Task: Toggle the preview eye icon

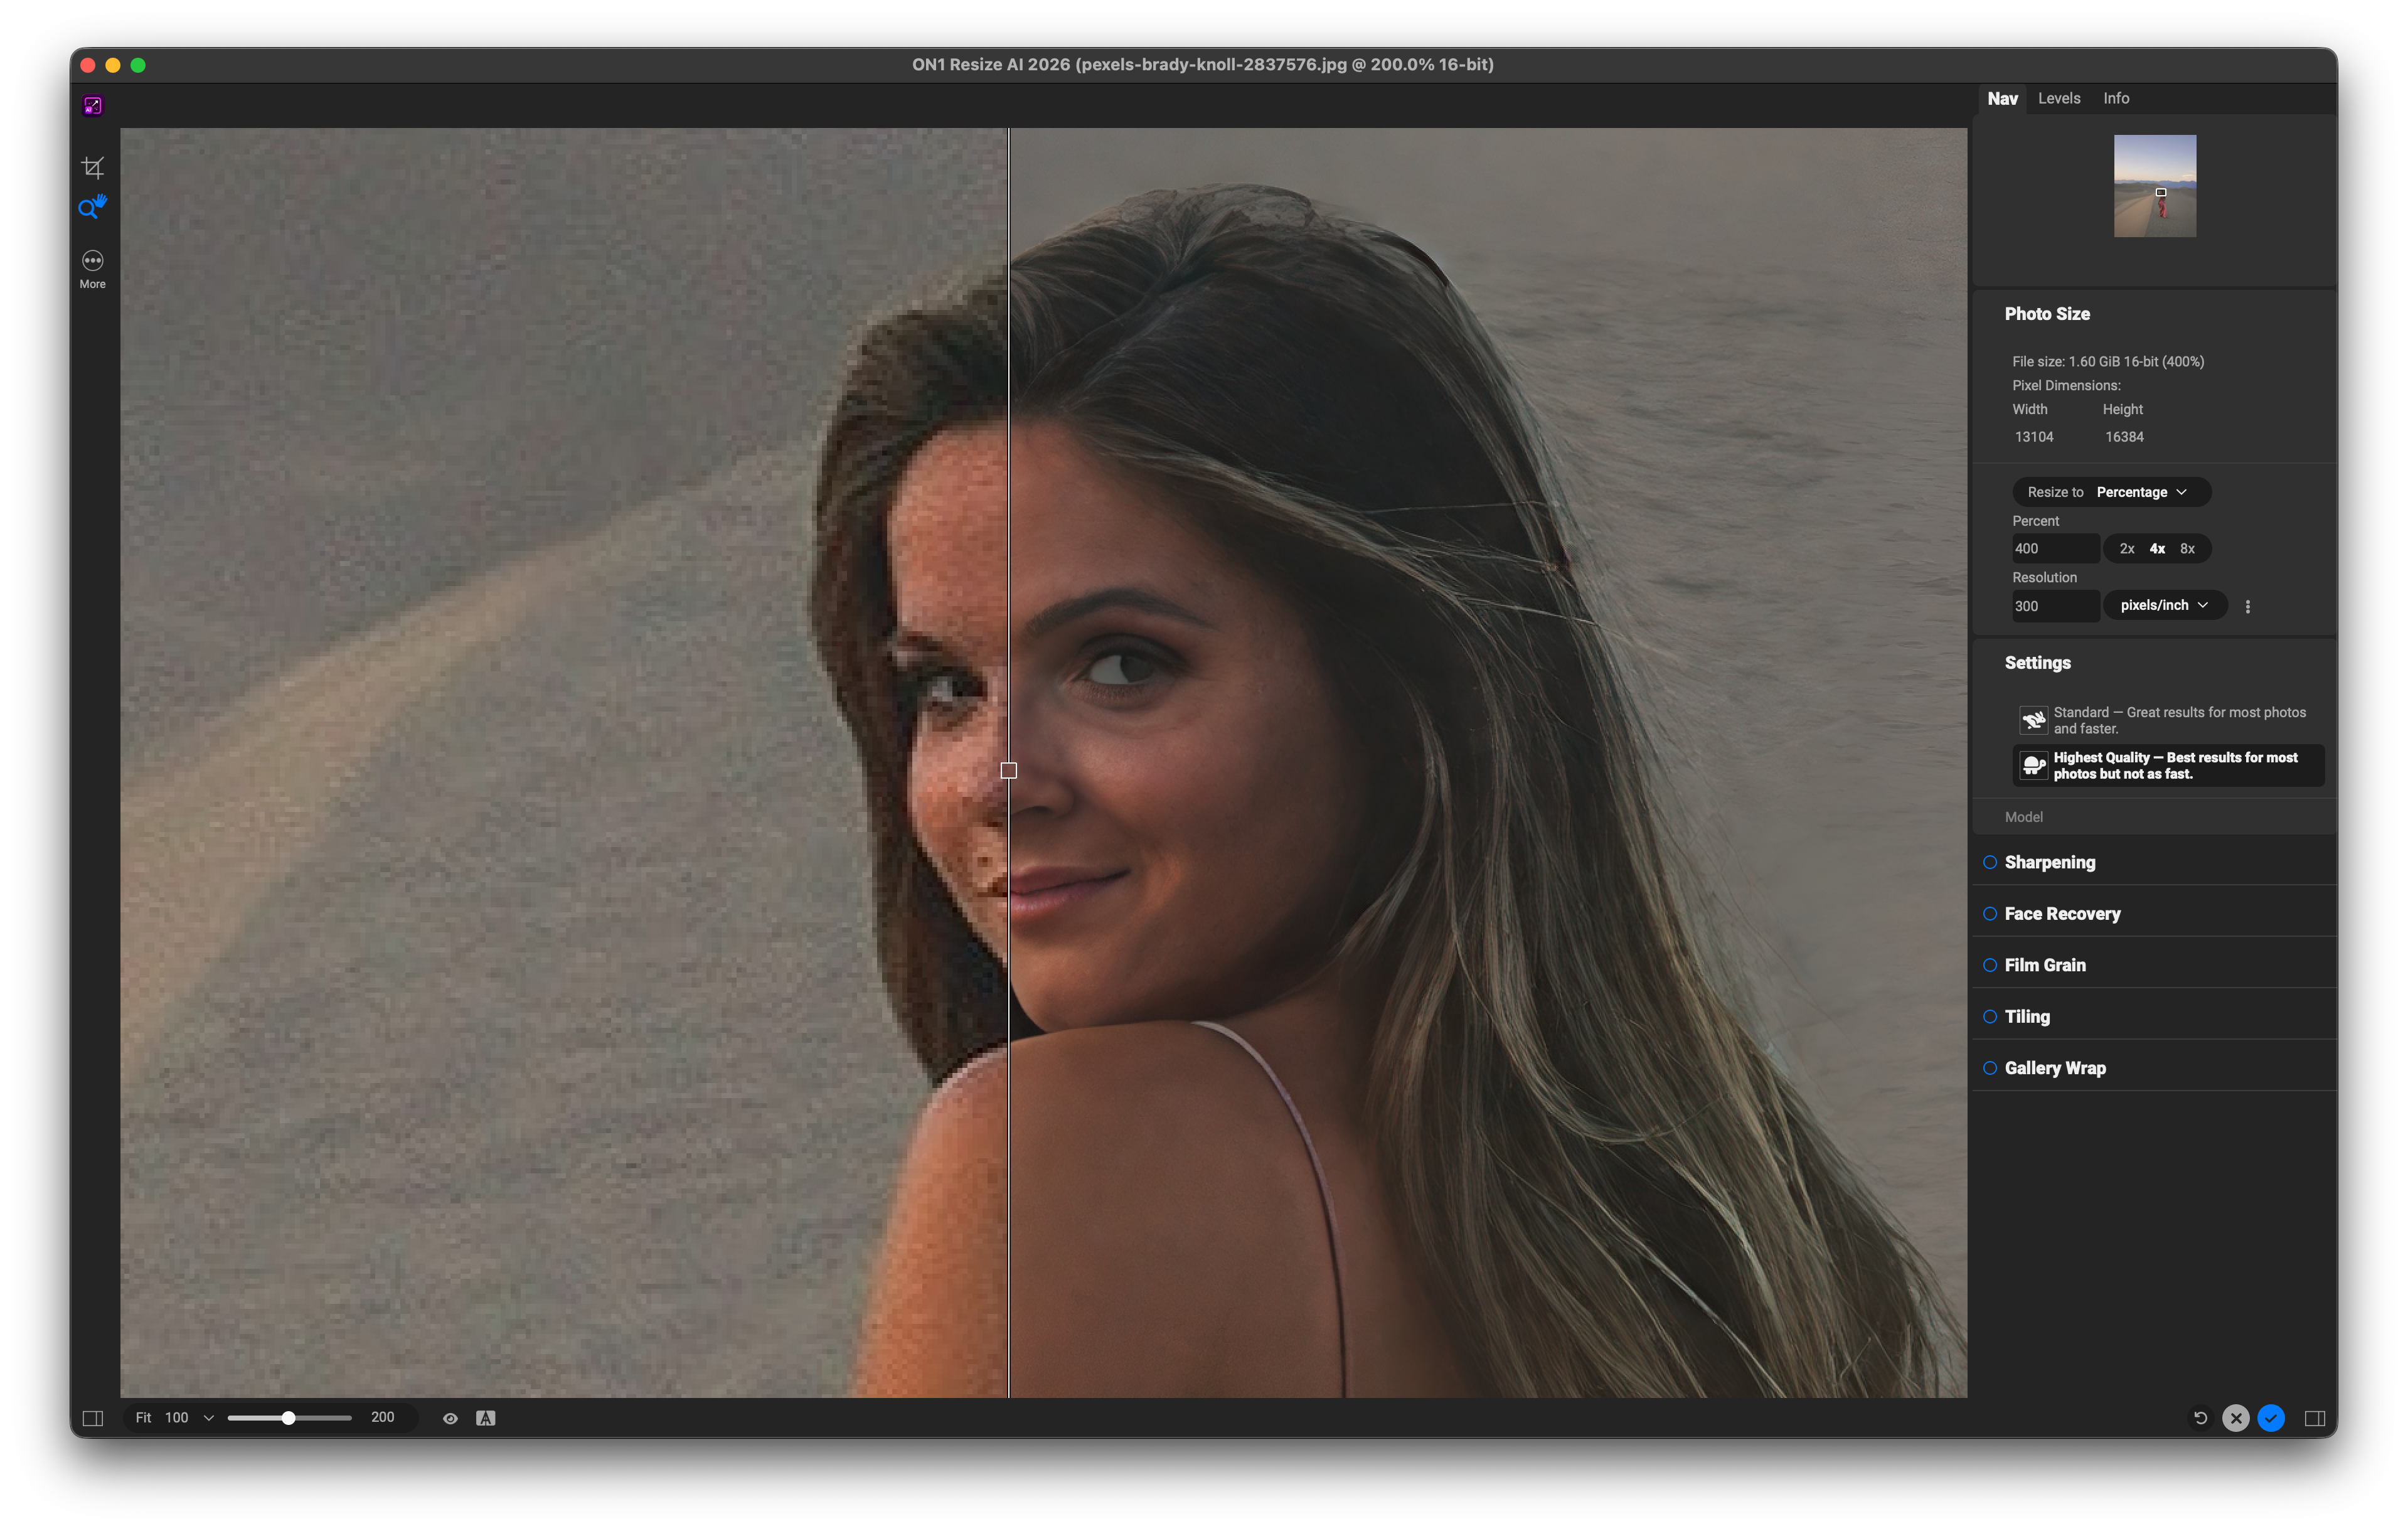Action: coord(450,1418)
